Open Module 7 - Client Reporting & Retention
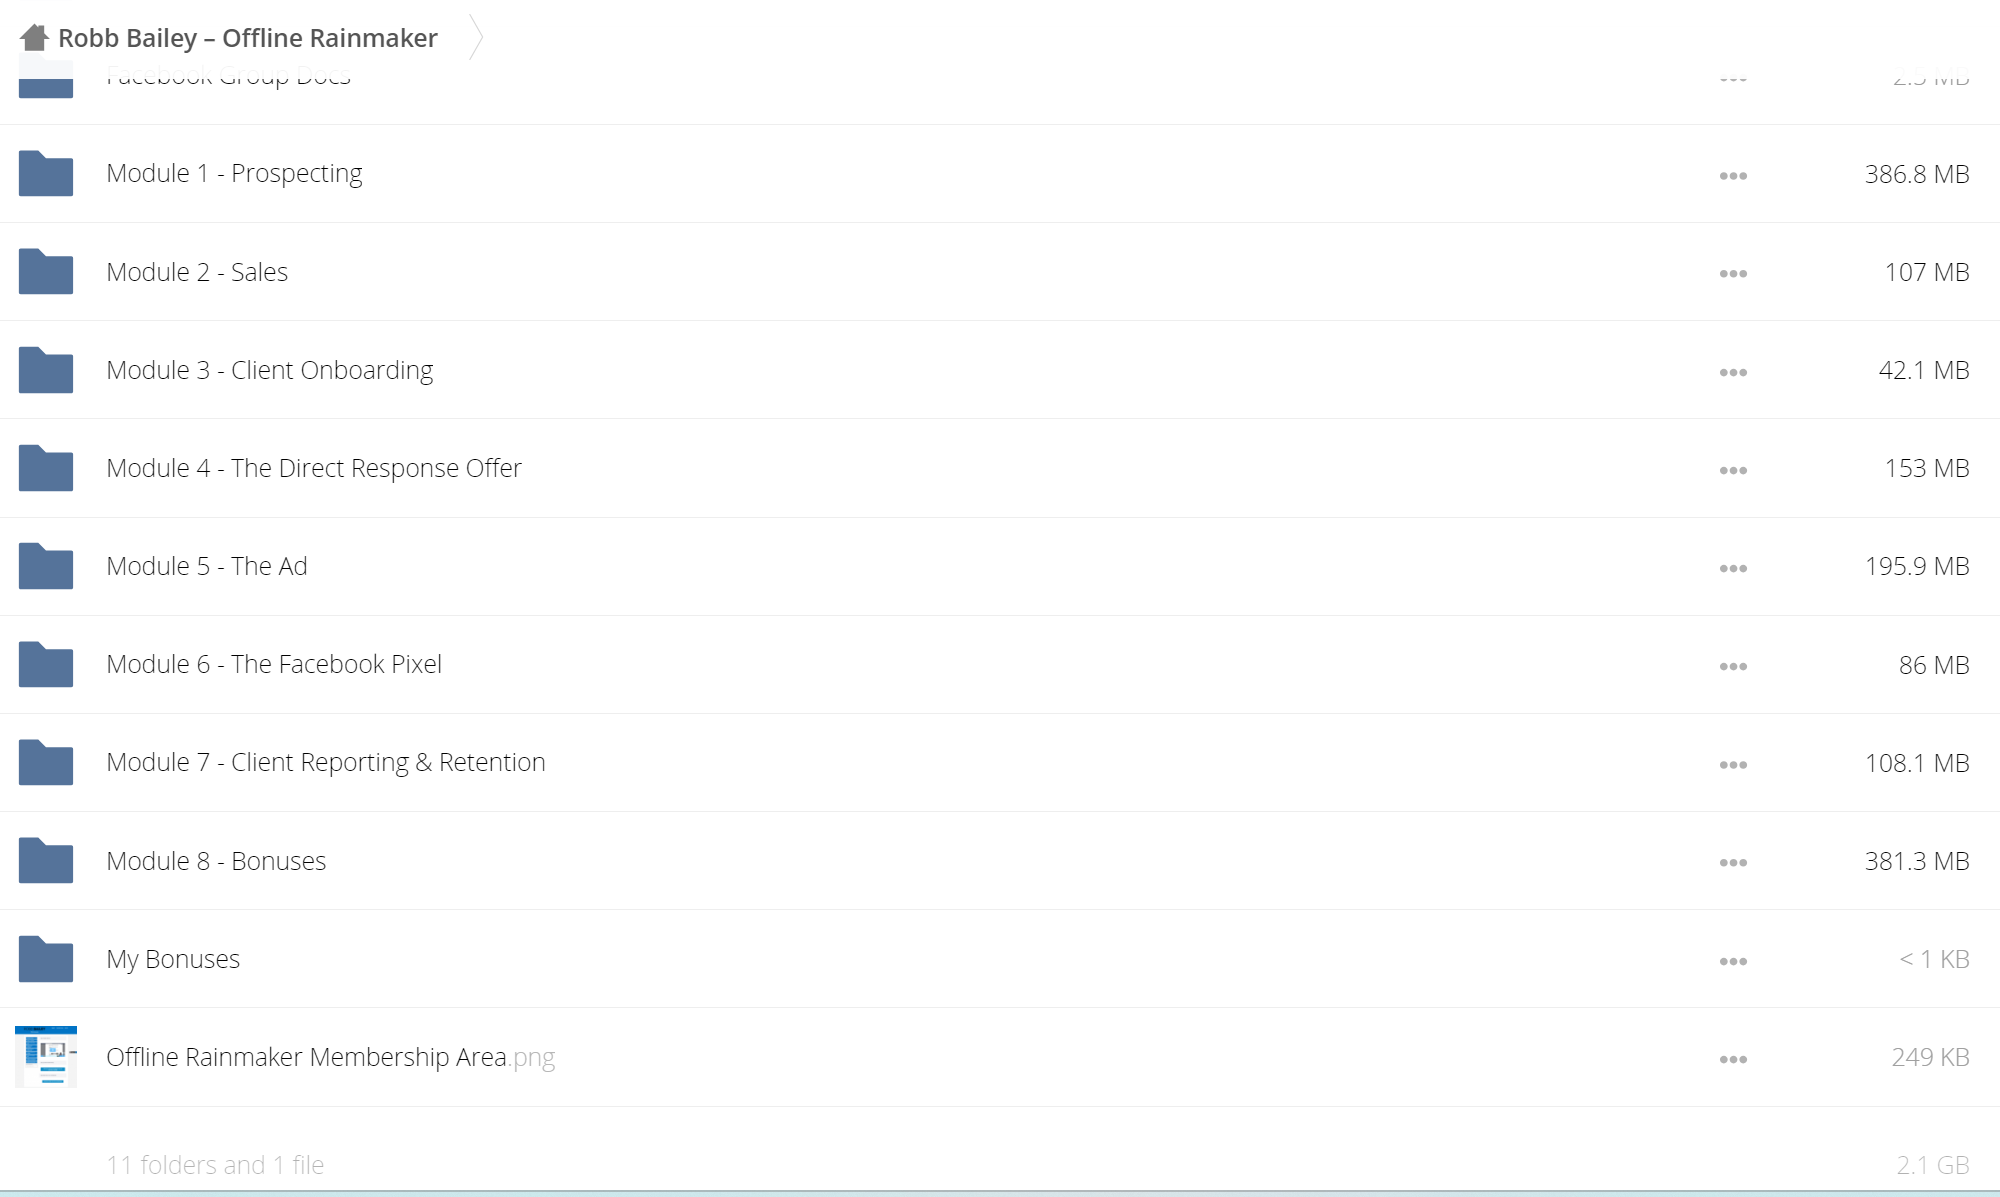The width and height of the screenshot is (2000, 1197). pyautogui.click(x=326, y=762)
